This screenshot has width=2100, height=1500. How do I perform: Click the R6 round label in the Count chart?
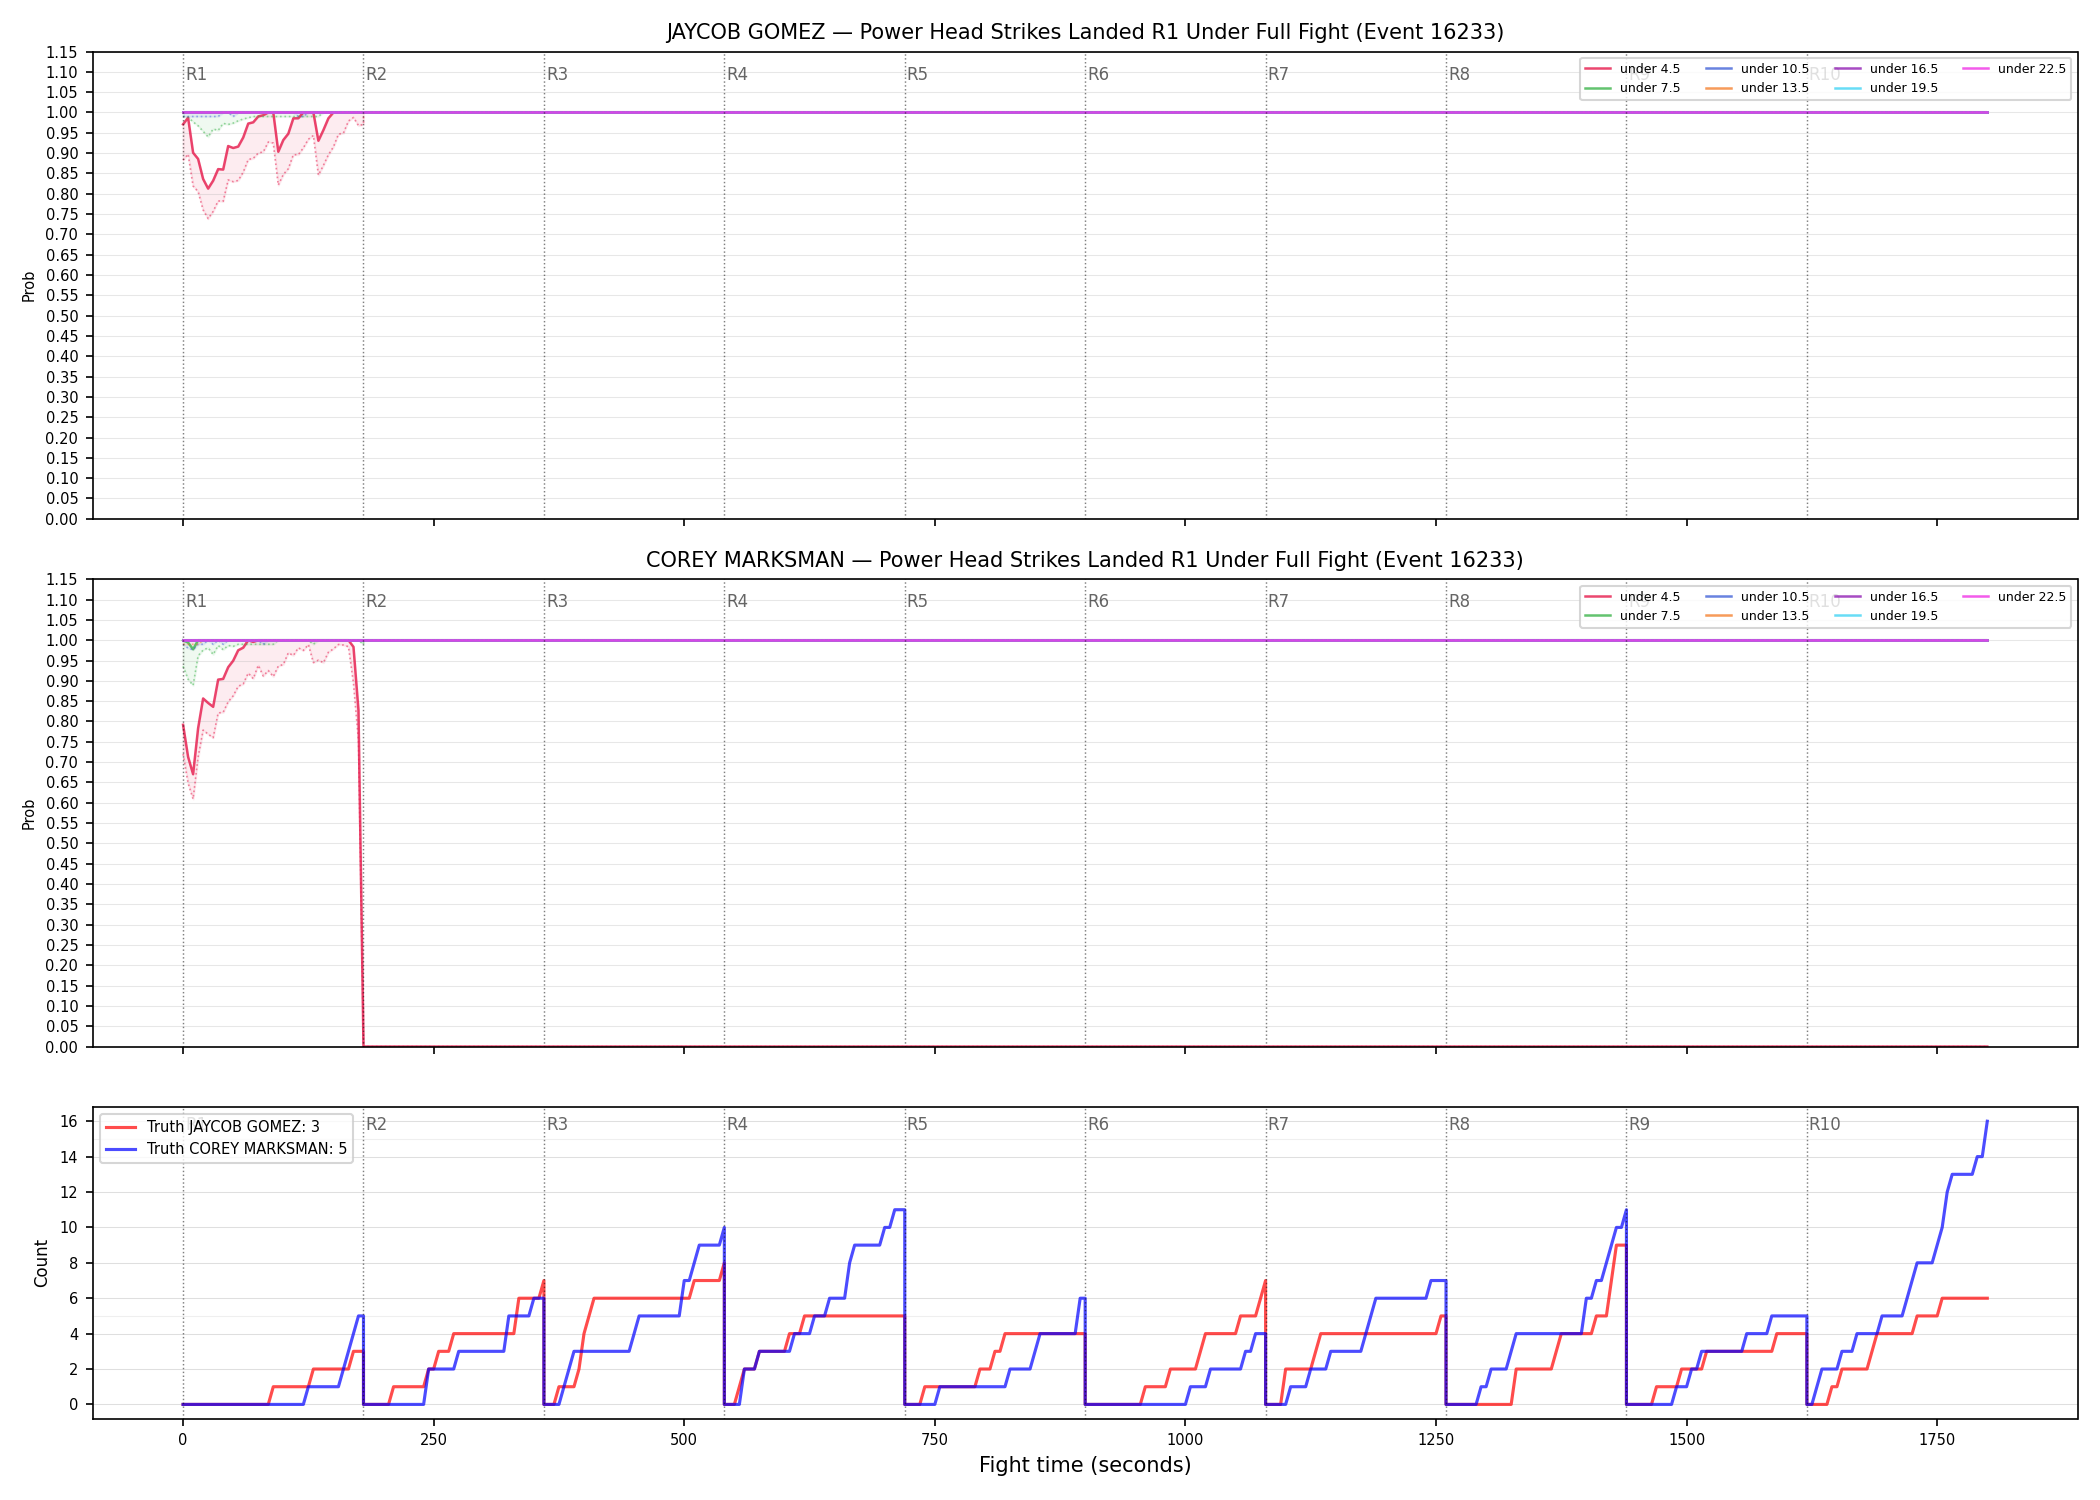(1098, 1124)
